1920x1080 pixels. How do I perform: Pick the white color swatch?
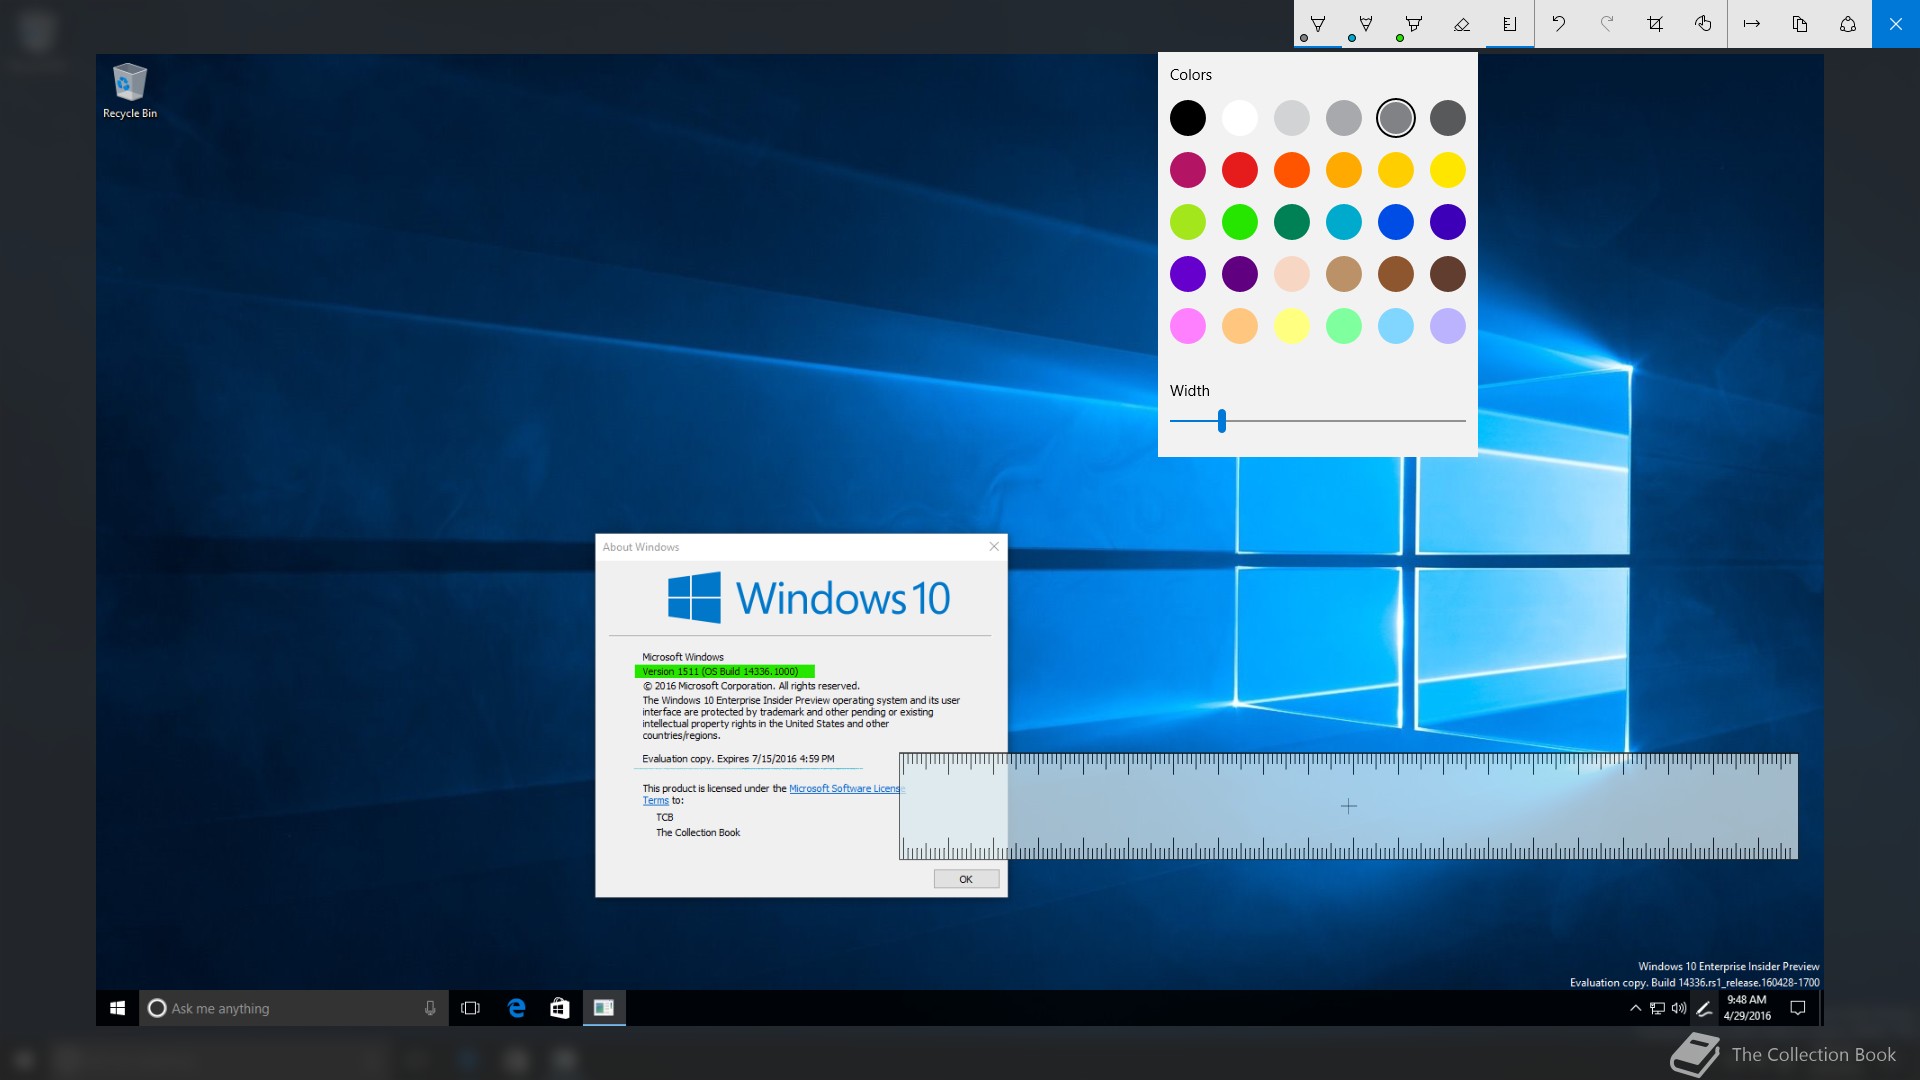click(1240, 118)
